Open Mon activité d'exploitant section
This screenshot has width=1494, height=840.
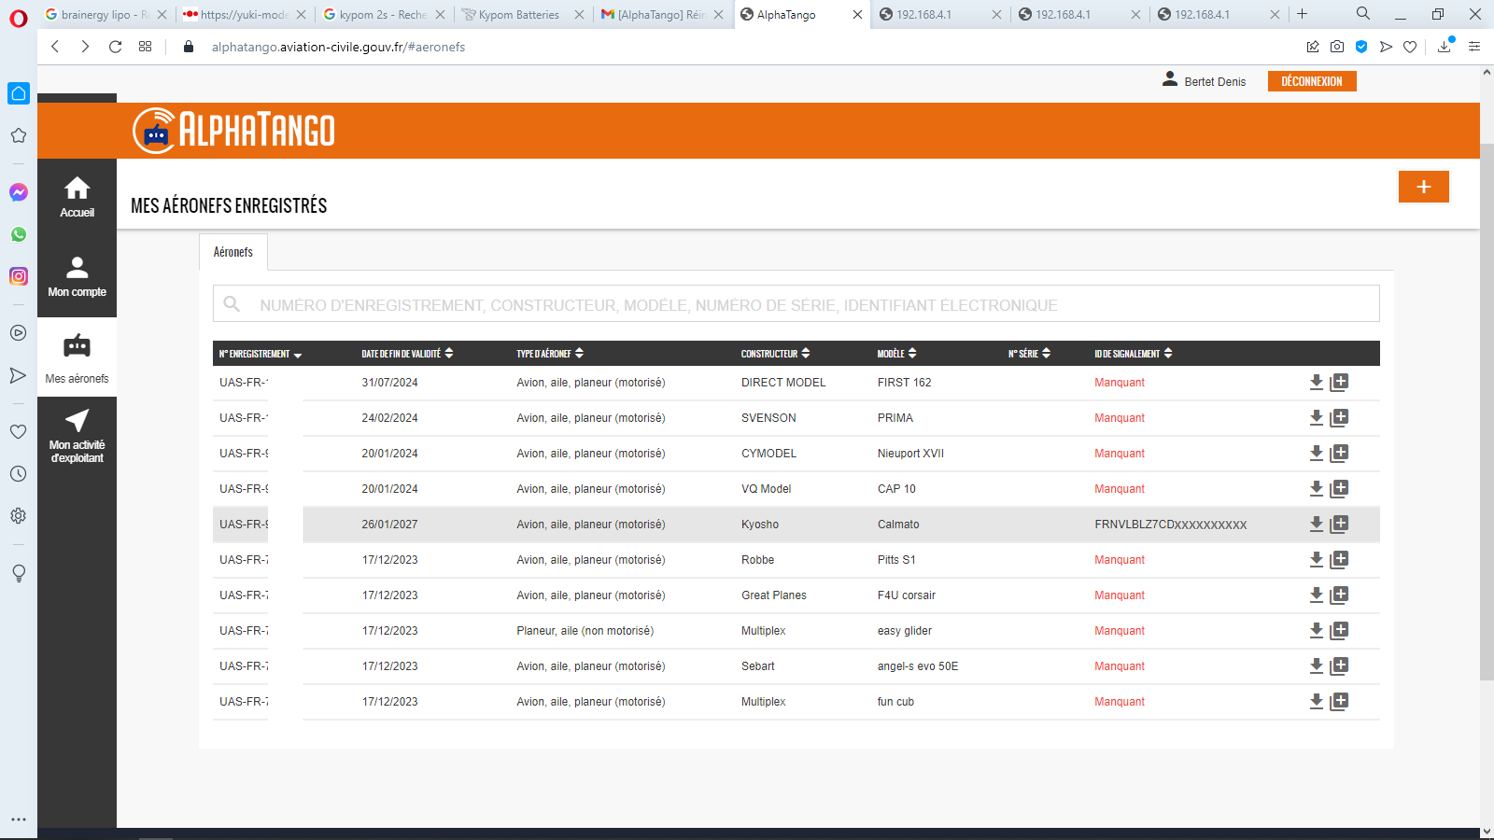point(77,436)
